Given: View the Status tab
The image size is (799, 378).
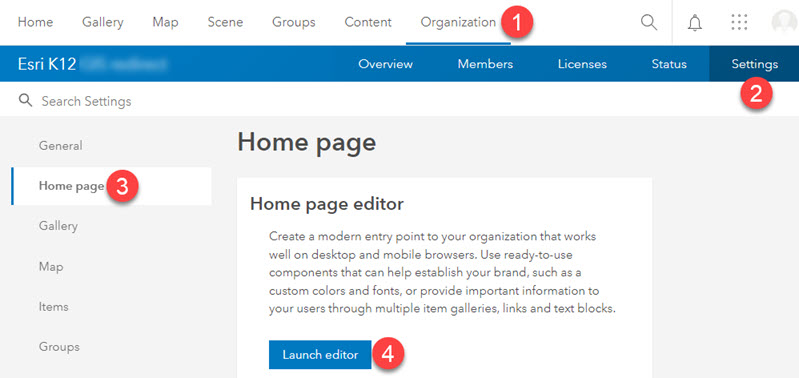Looking at the screenshot, I should (x=669, y=64).
